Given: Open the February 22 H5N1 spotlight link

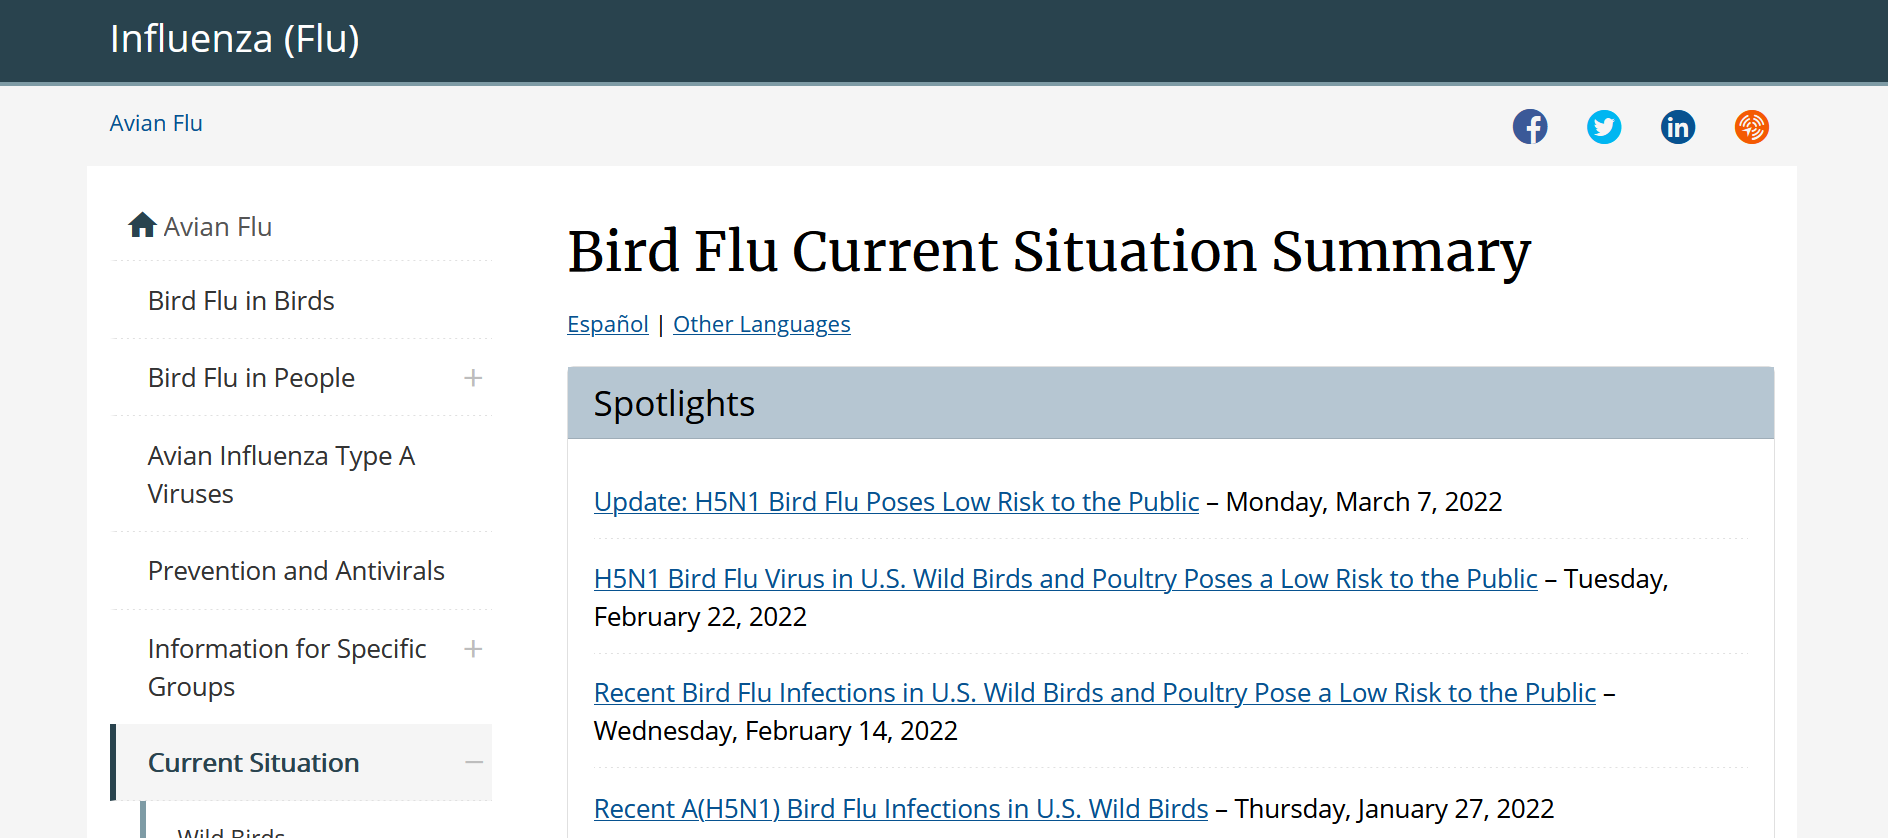Looking at the screenshot, I should tap(1065, 579).
